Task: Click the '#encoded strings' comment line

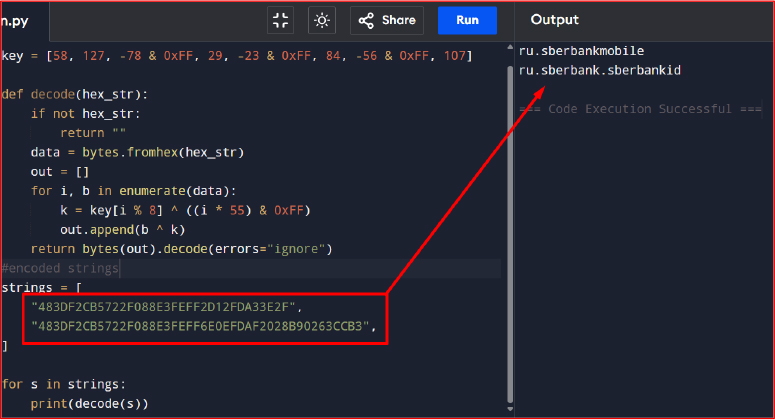Action: coord(60,268)
